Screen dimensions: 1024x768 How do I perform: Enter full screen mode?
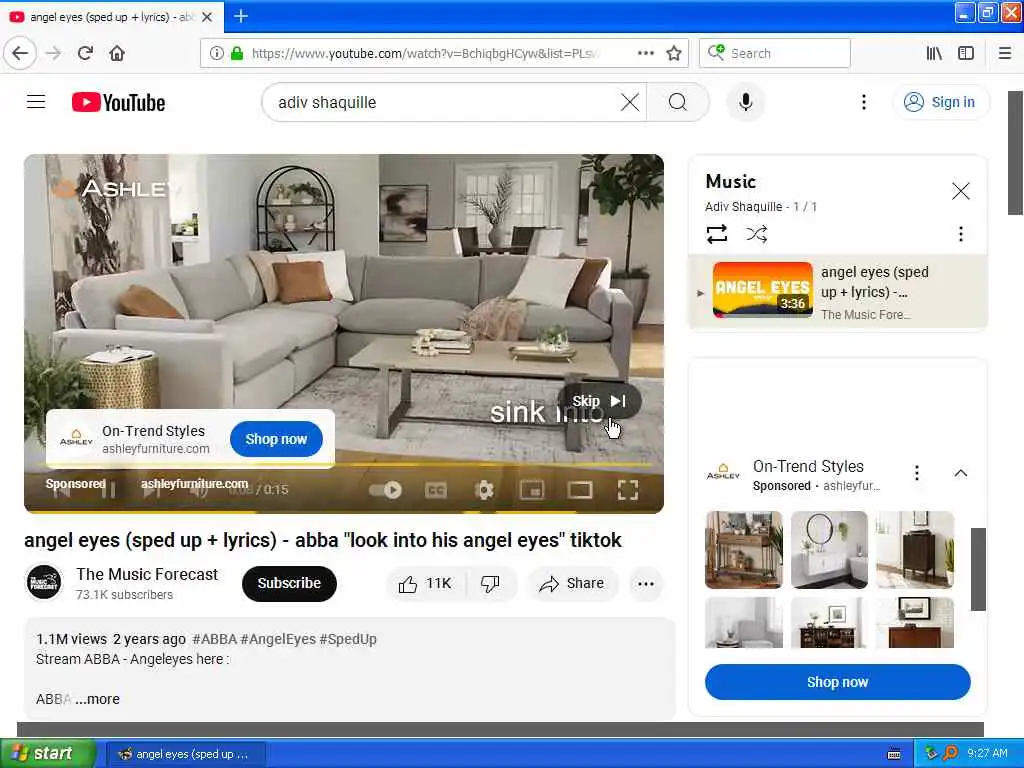pyautogui.click(x=628, y=490)
